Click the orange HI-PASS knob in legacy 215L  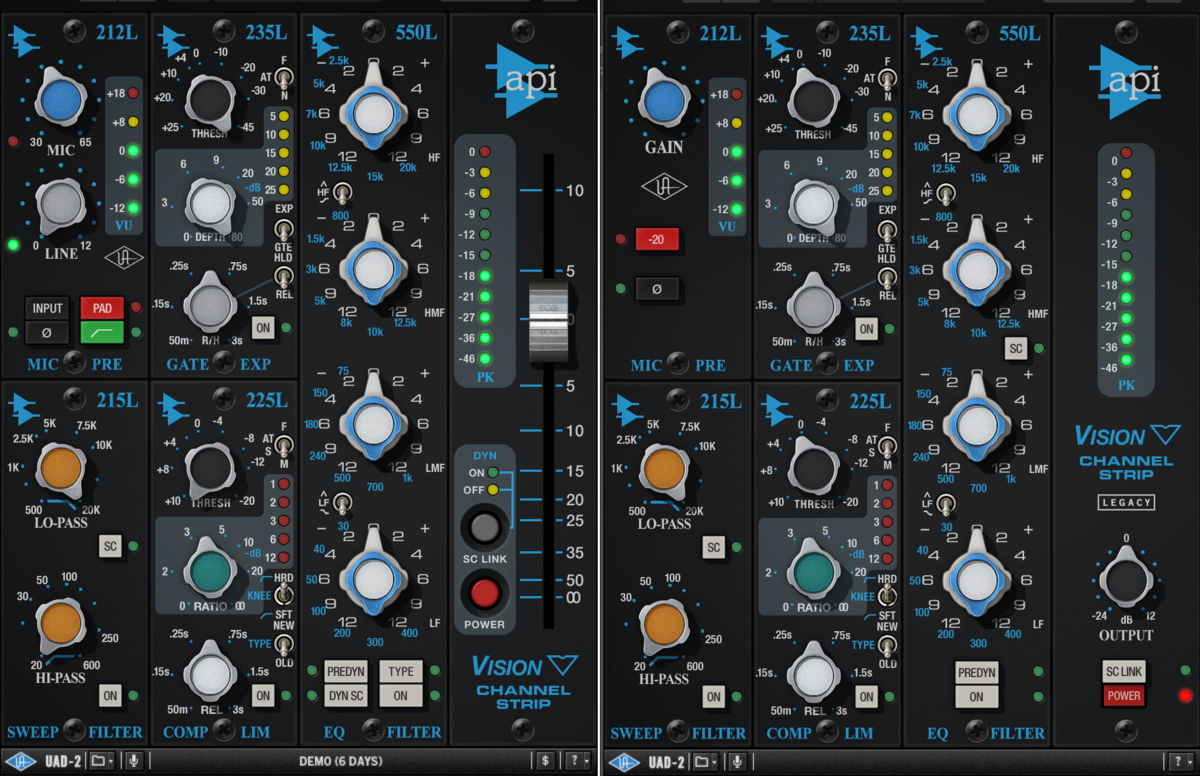[665, 624]
